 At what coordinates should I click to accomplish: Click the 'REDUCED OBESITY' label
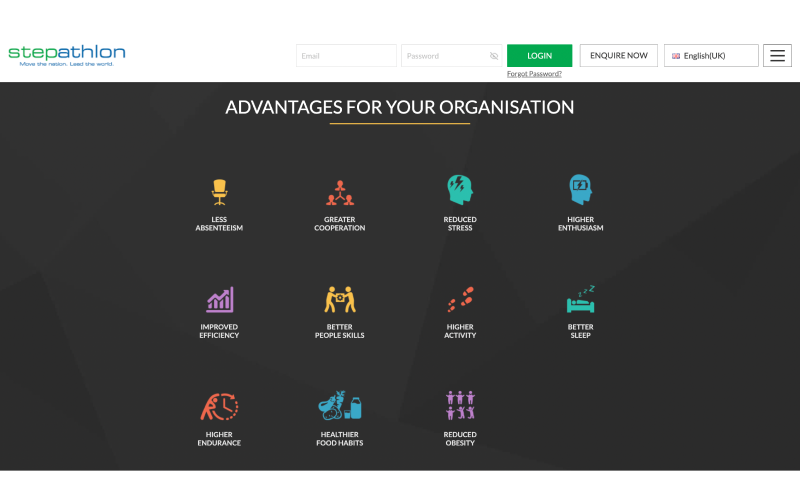460,439
